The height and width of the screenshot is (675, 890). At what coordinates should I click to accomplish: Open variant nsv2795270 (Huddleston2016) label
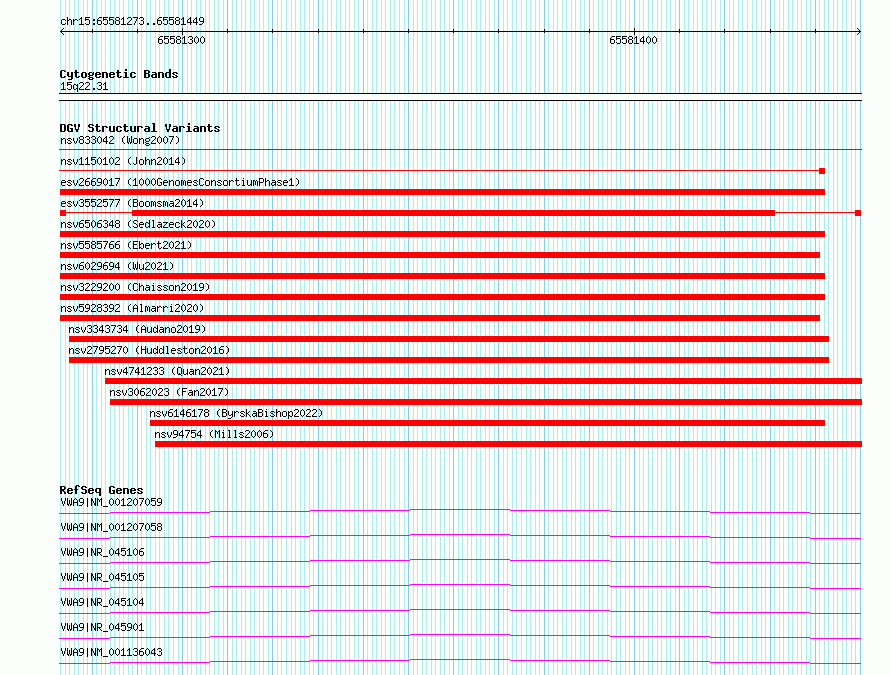149,350
